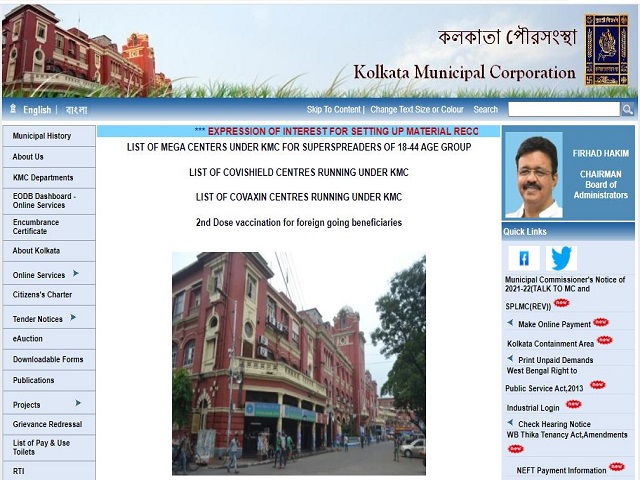Open Print Unpaid Demands link
Screen dimensions: 640x480
click(556, 360)
